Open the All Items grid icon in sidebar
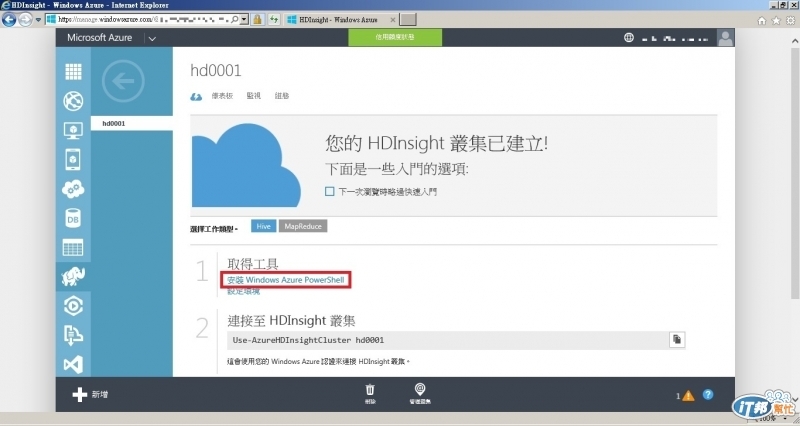Screen dimensions: 800x426 click(x=73, y=72)
